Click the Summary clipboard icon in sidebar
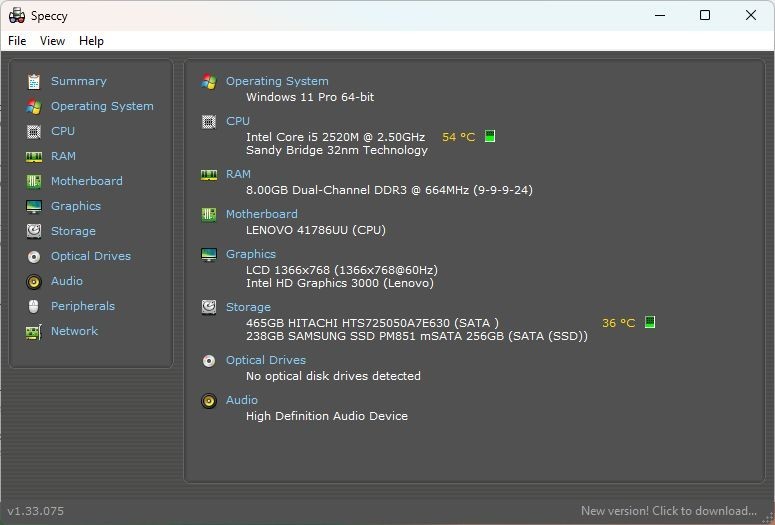Image resolution: width=775 pixels, height=525 pixels. [x=34, y=82]
